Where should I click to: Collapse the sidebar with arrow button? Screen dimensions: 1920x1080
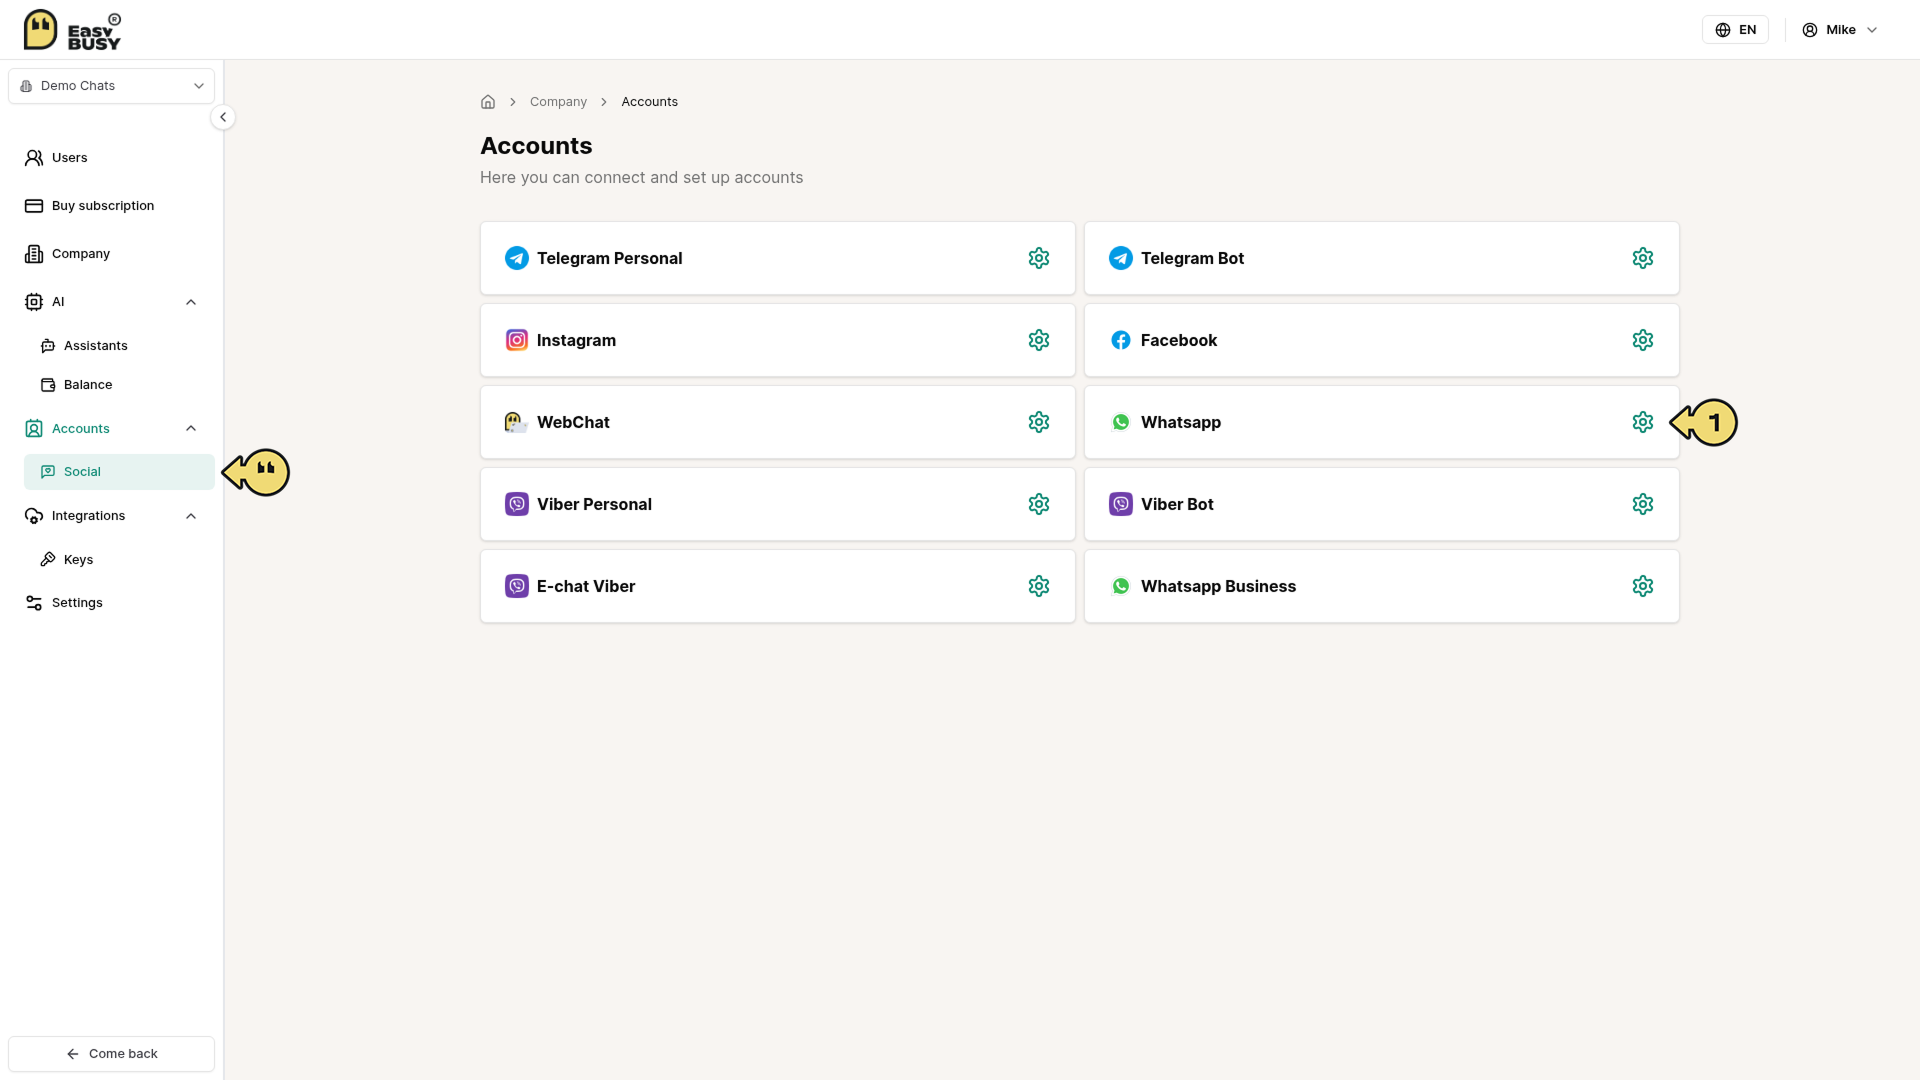tap(223, 117)
